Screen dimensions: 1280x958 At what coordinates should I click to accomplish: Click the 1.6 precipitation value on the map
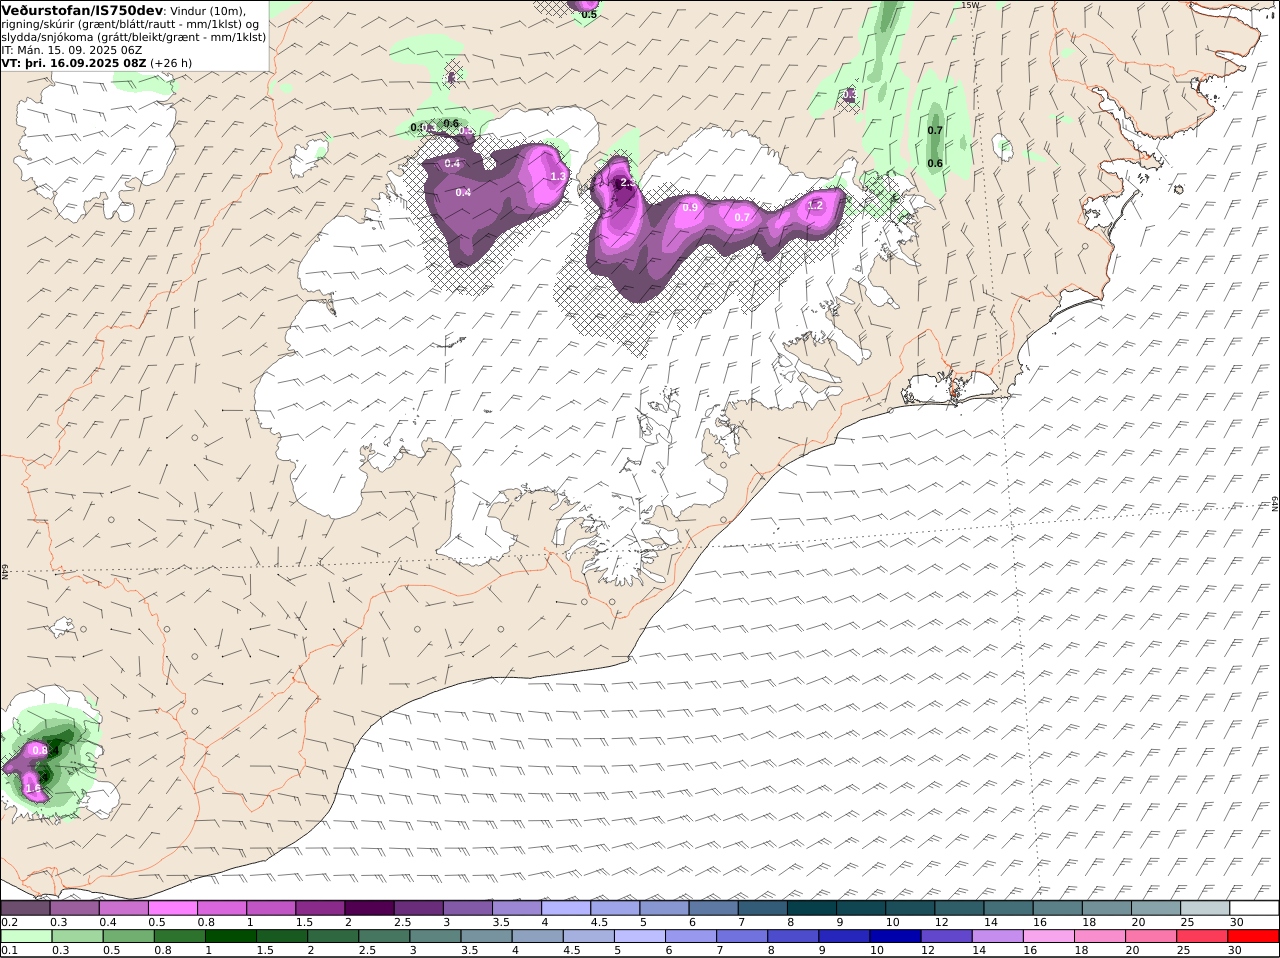pos(33,788)
